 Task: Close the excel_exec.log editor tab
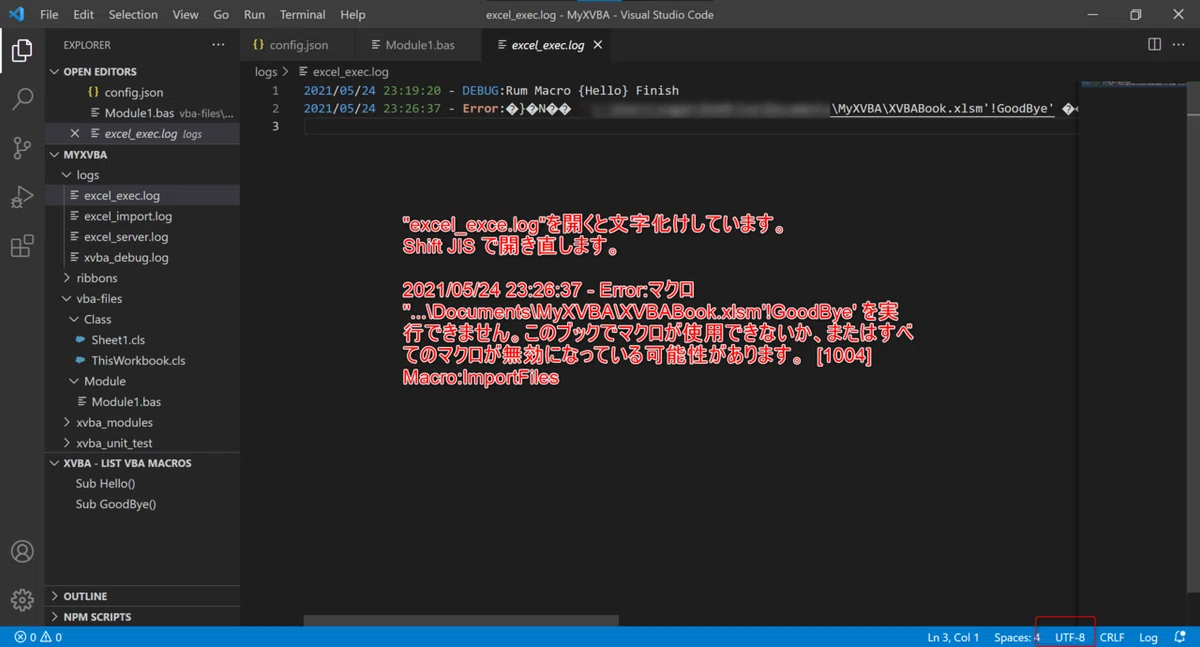point(598,45)
